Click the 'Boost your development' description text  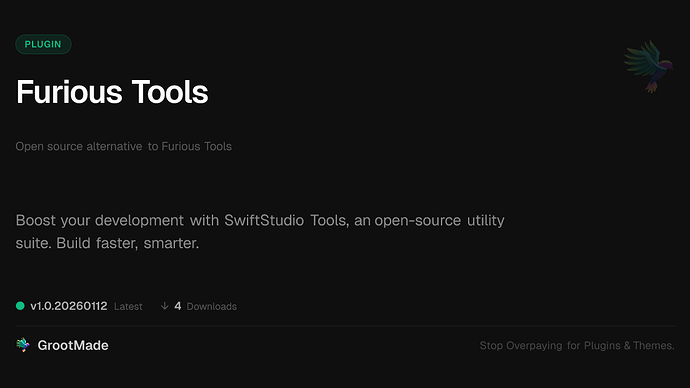(x=260, y=231)
